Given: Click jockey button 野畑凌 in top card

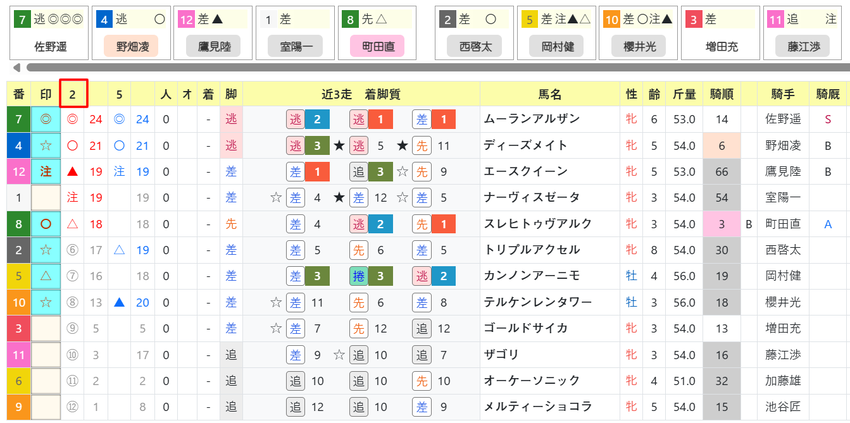Looking at the screenshot, I should (131, 47).
